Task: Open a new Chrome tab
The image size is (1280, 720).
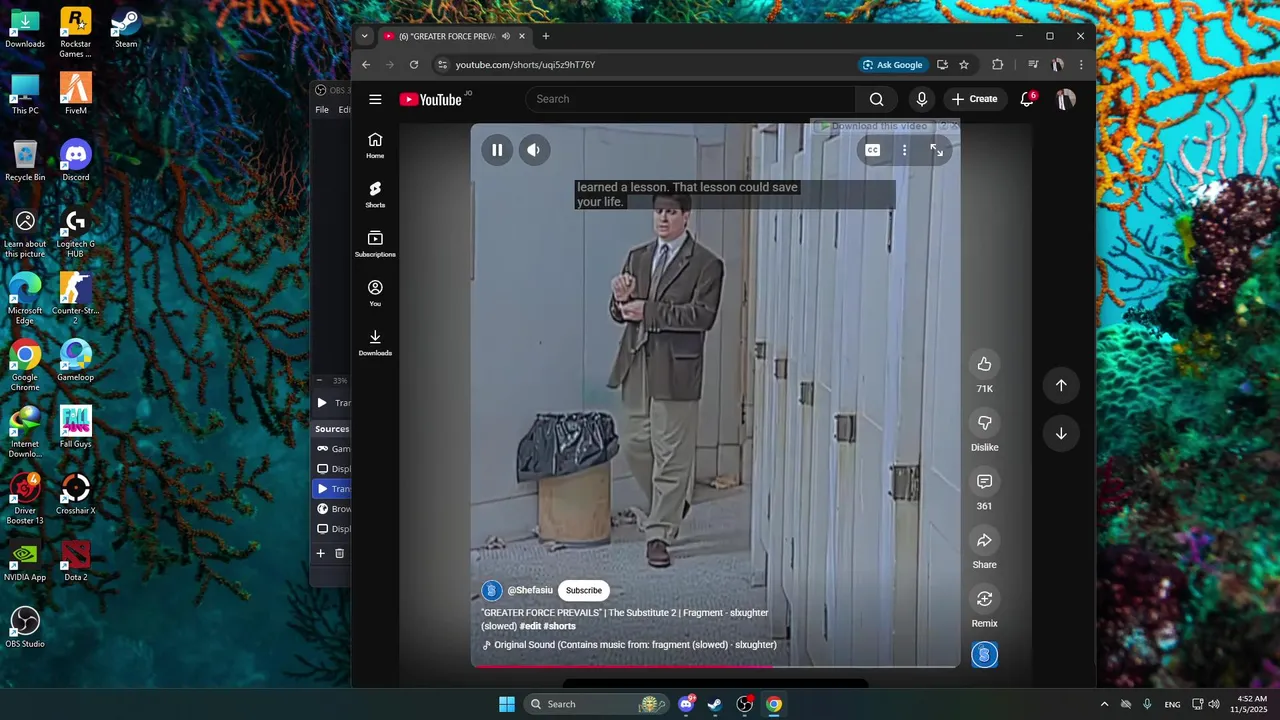Action: click(x=545, y=36)
